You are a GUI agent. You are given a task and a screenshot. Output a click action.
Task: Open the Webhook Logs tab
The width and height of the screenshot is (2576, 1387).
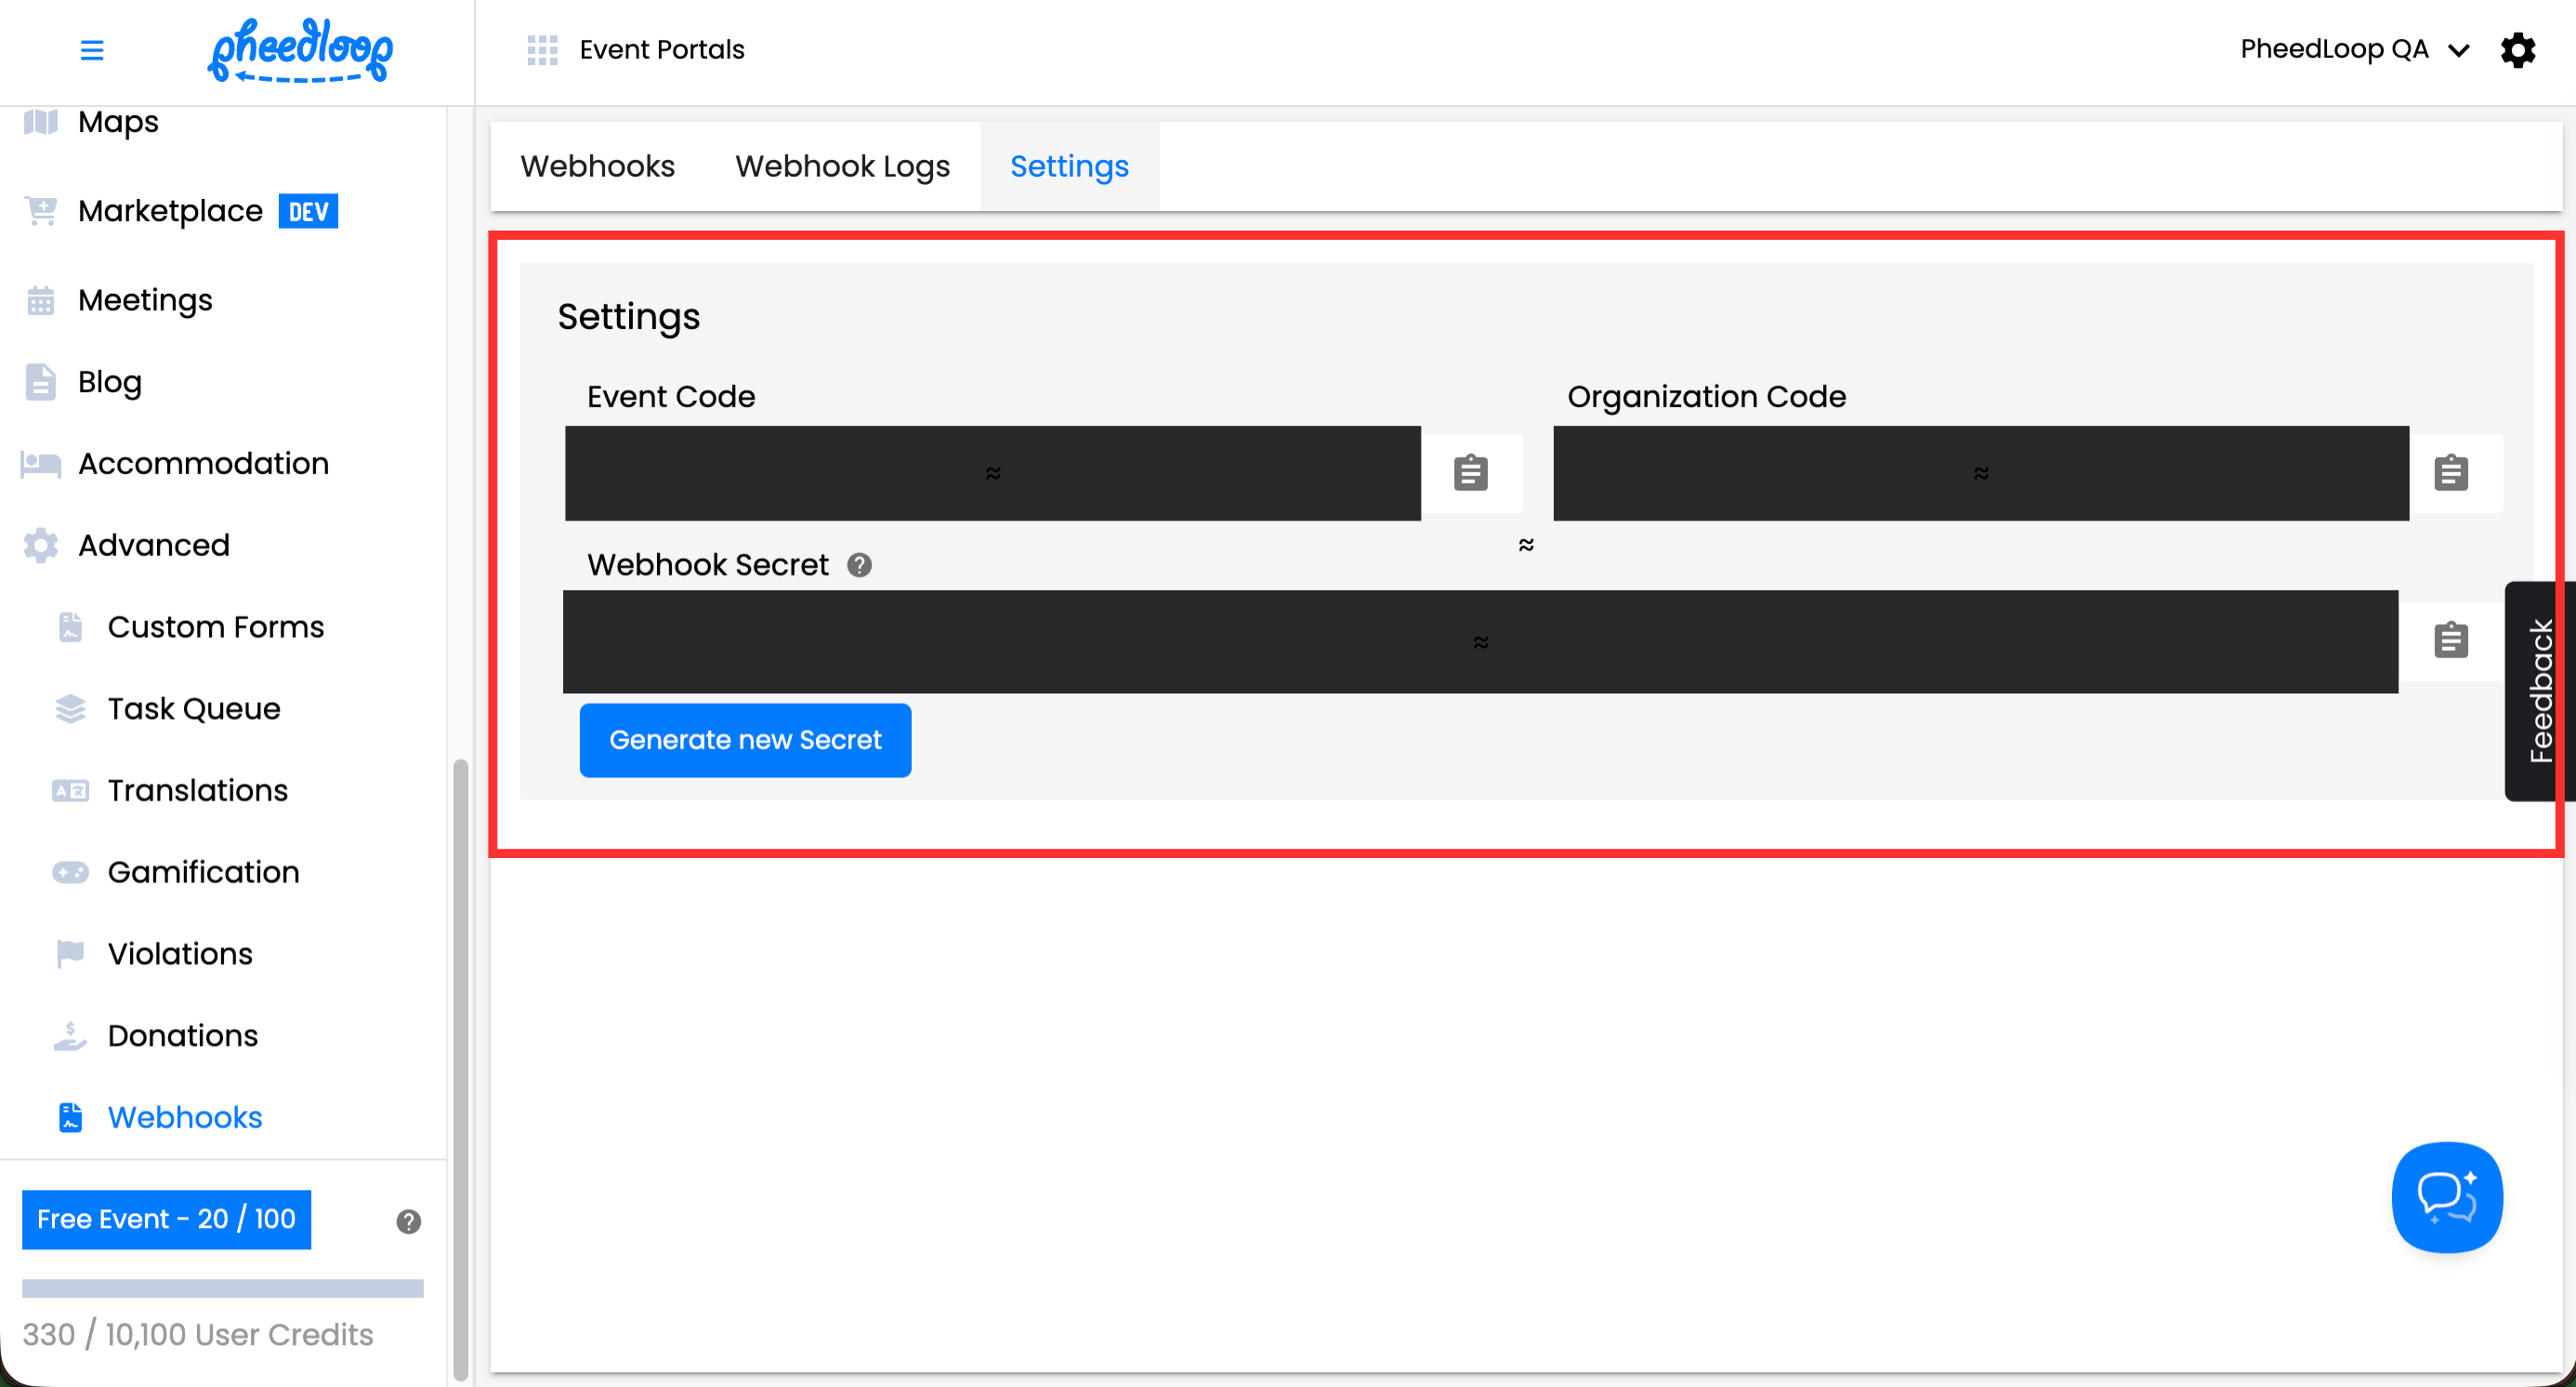coord(842,166)
